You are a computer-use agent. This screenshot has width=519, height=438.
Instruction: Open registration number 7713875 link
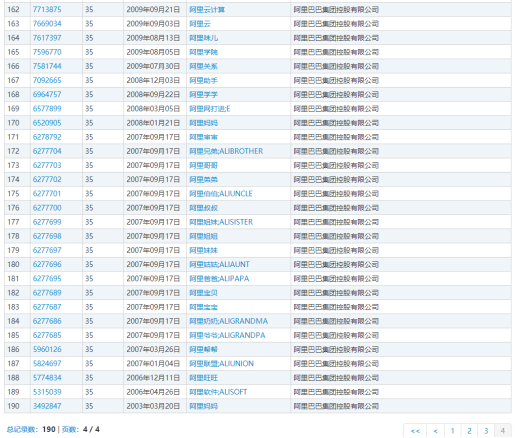coord(47,10)
